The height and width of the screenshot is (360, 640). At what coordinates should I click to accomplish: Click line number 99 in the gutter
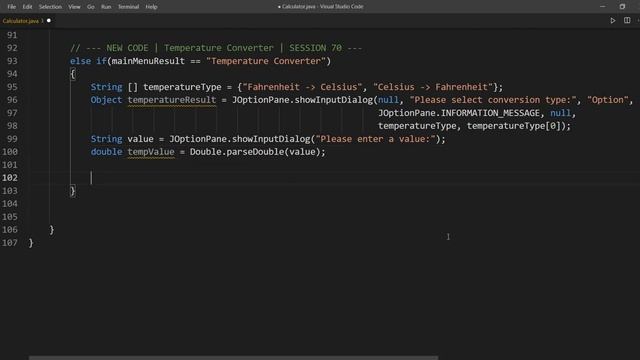click(12, 139)
